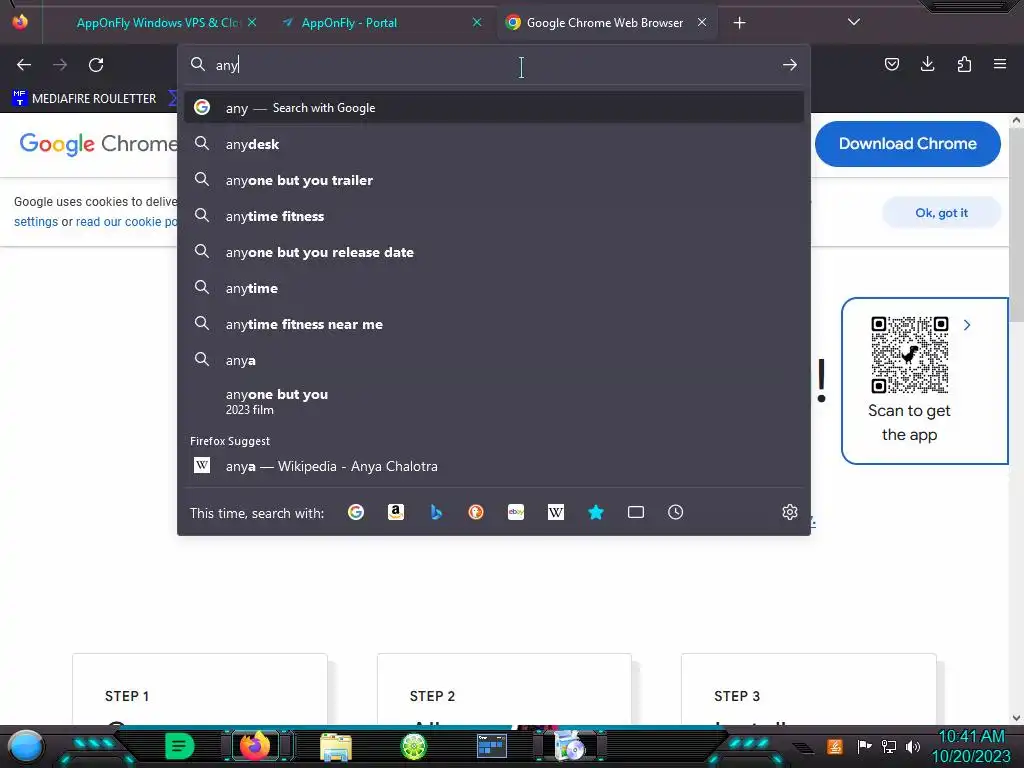Screen dimensions: 1024x768
Task: Open a new tab with plus button
Action: point(739,23)
